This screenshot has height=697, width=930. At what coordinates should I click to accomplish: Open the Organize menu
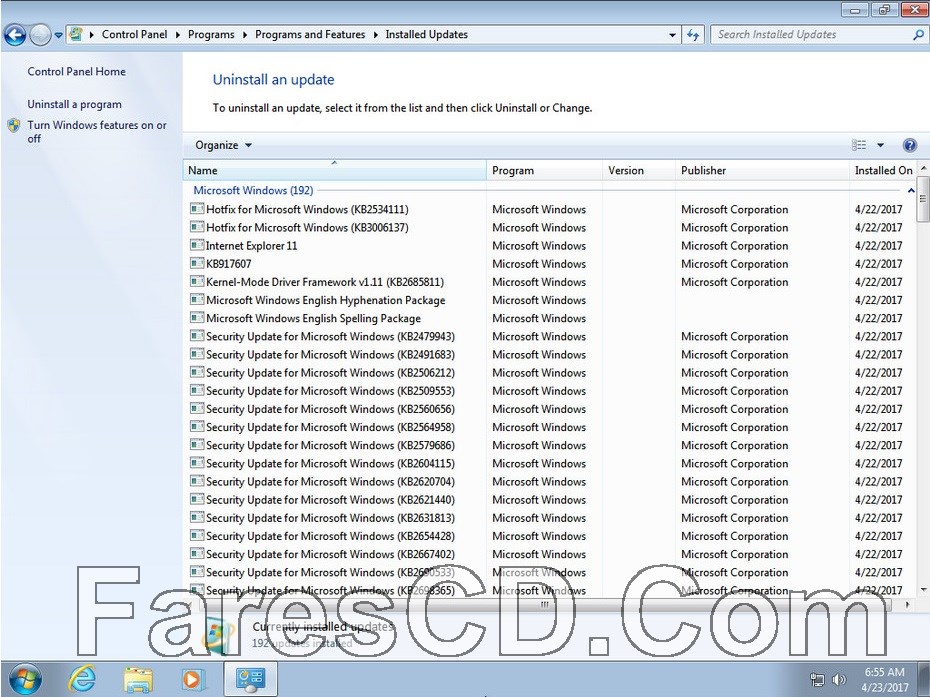(223, 145)
